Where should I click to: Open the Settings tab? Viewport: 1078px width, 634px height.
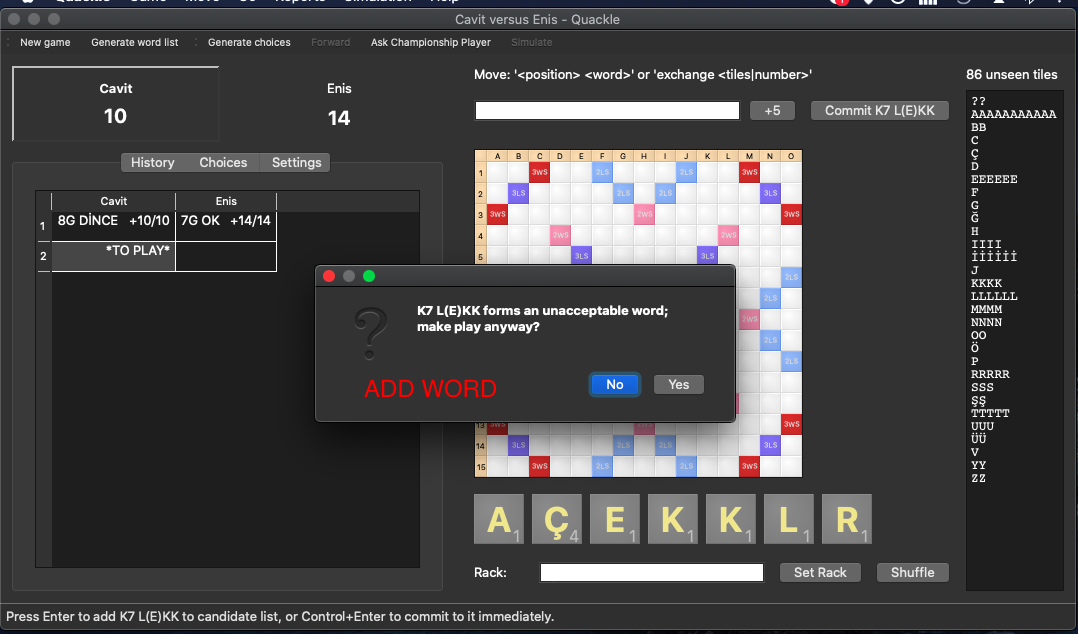click(x=297, y=162)
